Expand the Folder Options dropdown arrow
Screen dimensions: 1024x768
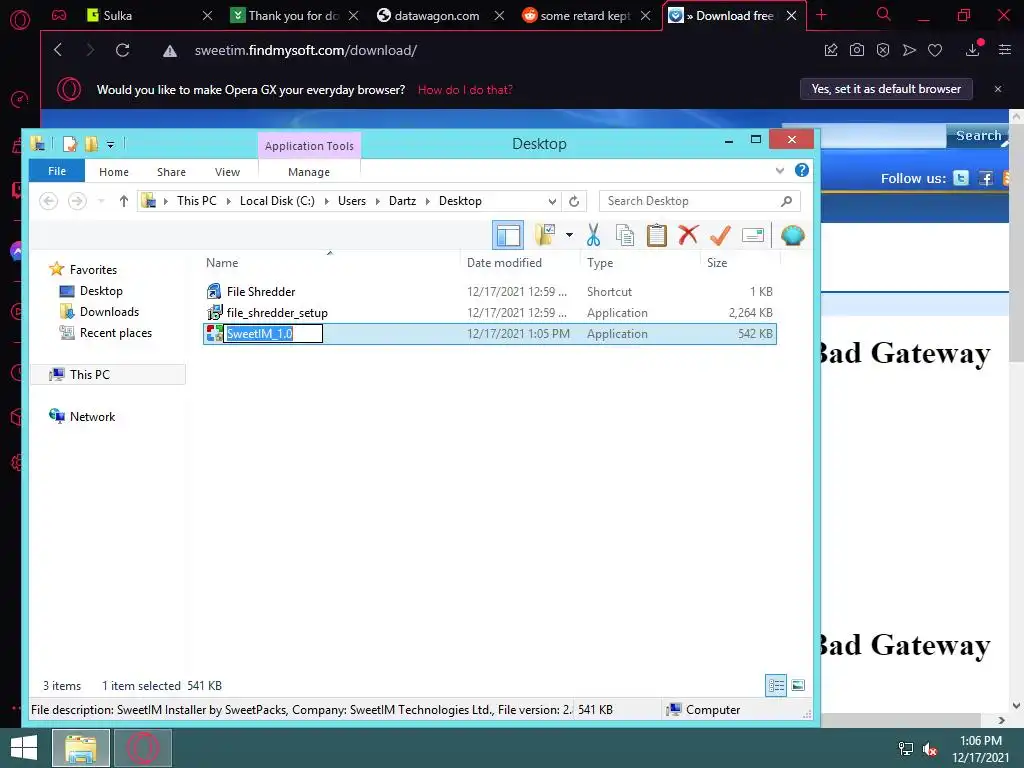569,235
